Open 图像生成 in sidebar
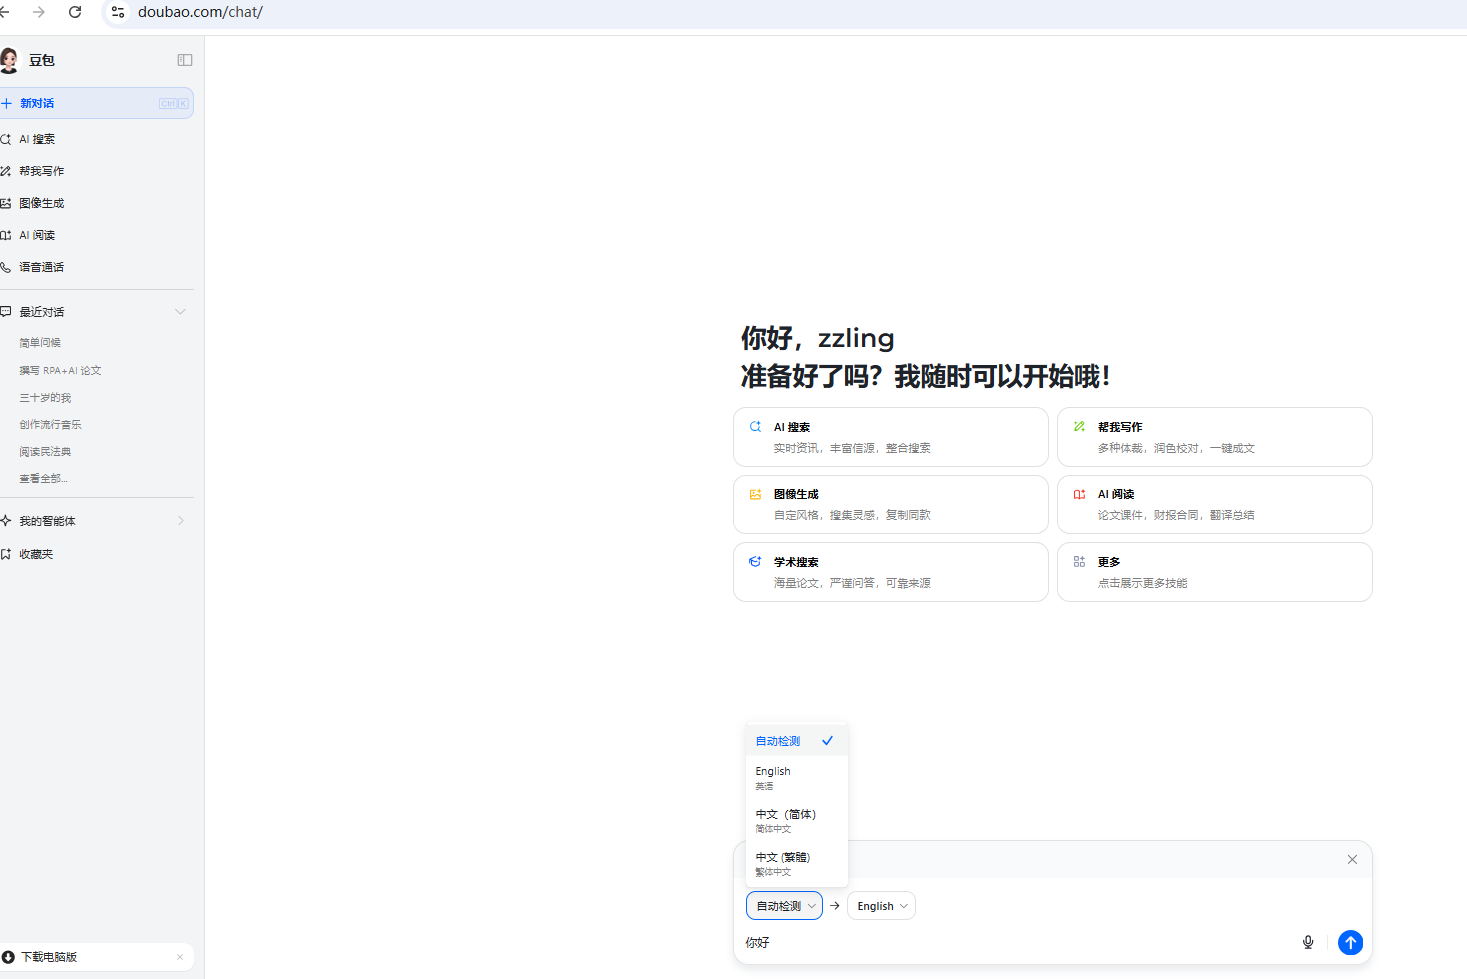The image size is (1467, 979). coord(96,203)
